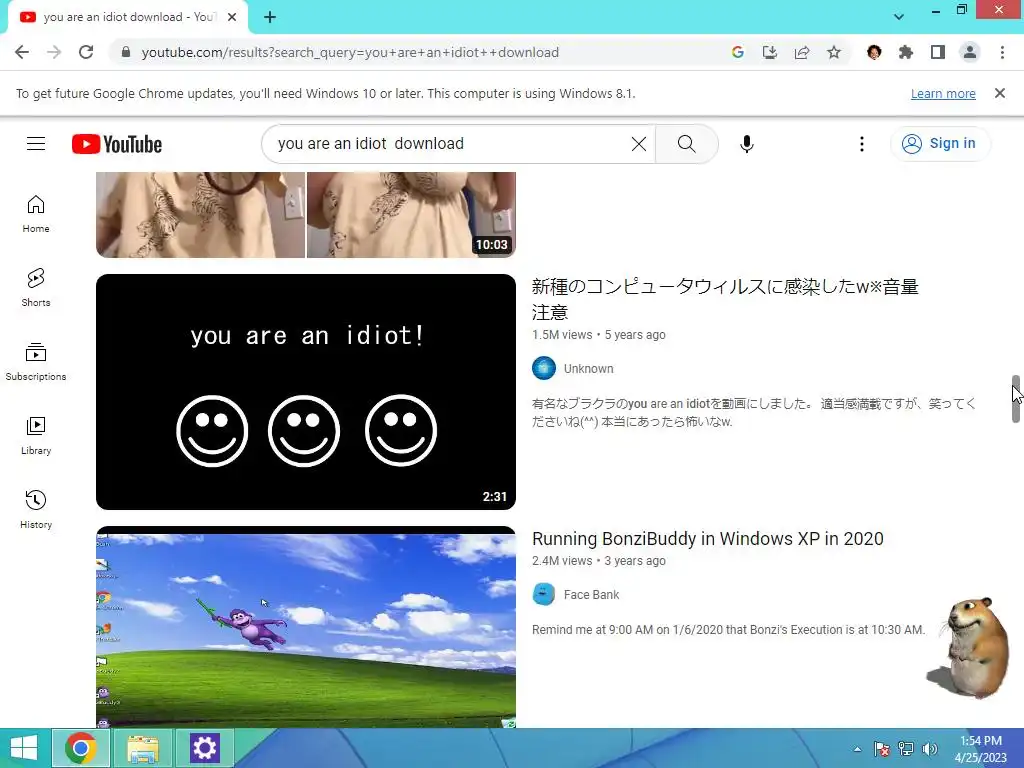Clear the YouTube search query with X
This screenshot has height=768, width=1024.
coord(639,144)
